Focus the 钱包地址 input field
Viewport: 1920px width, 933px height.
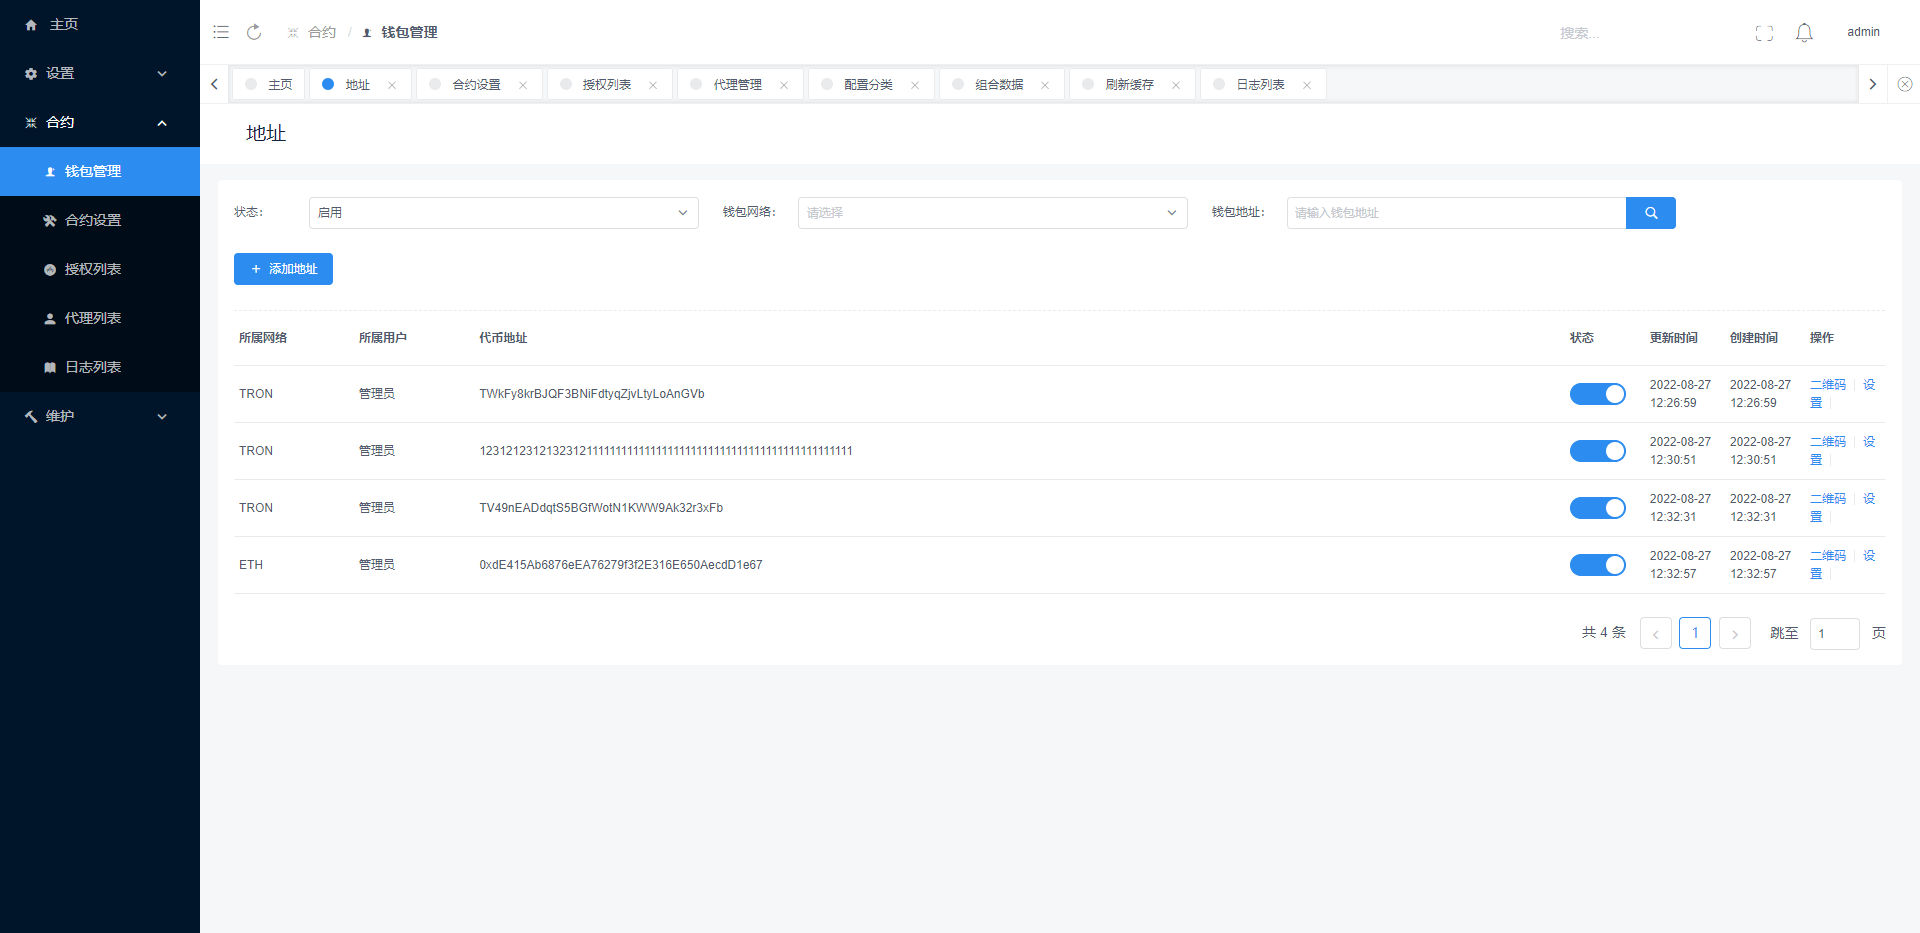[x=1455, y=213]
